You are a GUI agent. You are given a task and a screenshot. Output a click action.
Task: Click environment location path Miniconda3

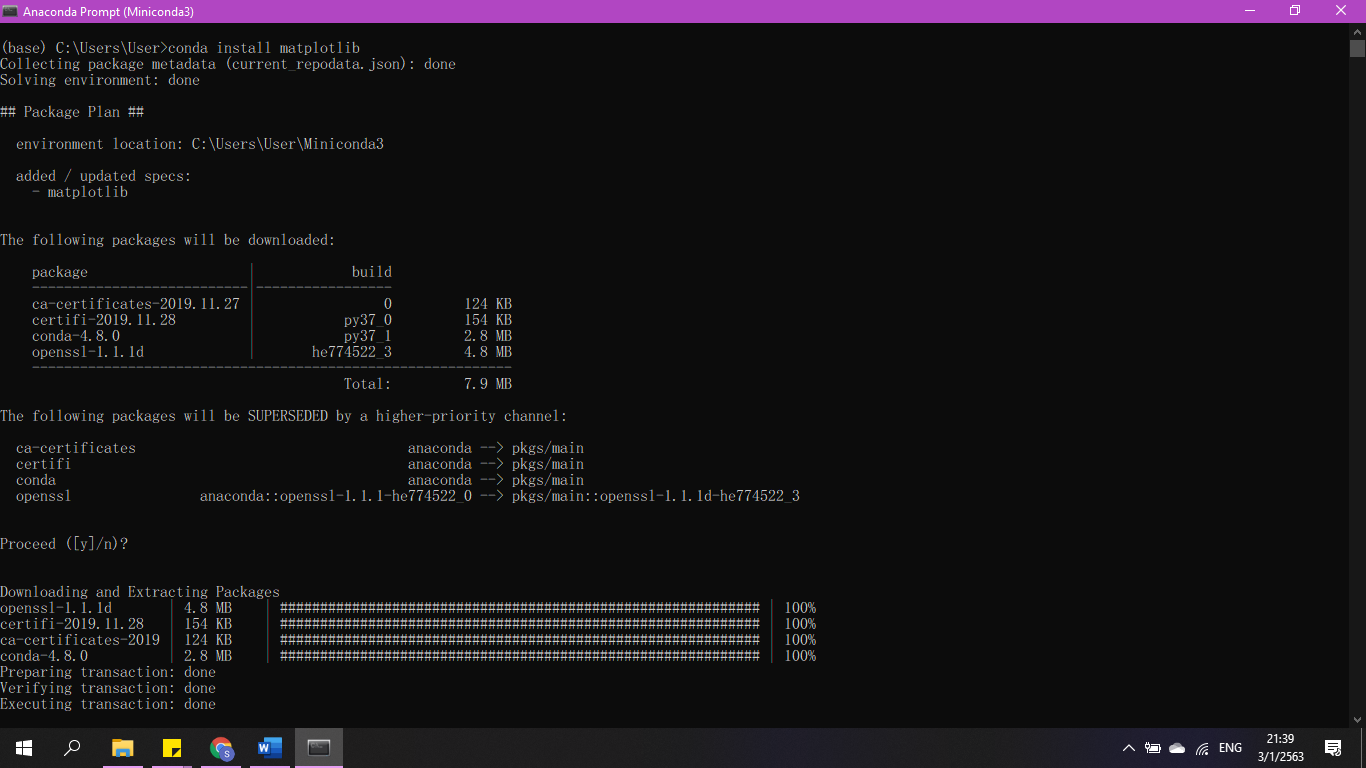(x=288, y=144)
